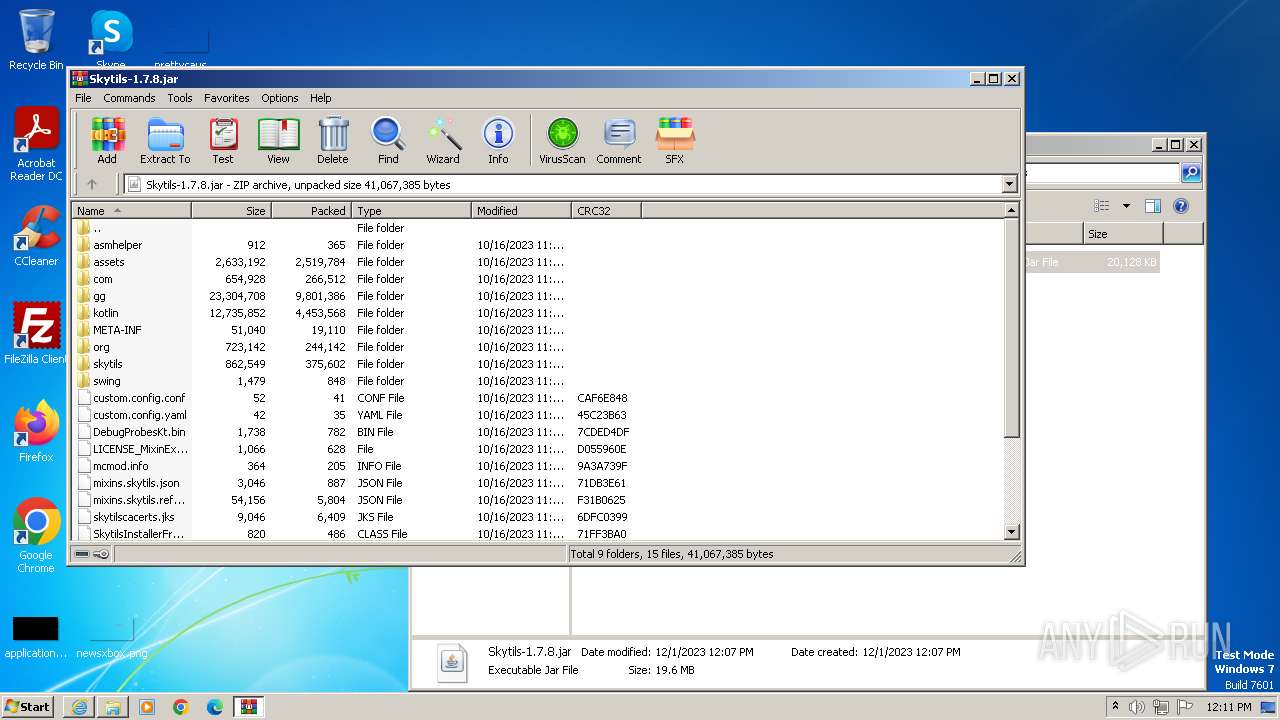Select mixins.skytils.json file
Image resolution: width=1280 pixels, height=720 pixels.
click(136, 483)
